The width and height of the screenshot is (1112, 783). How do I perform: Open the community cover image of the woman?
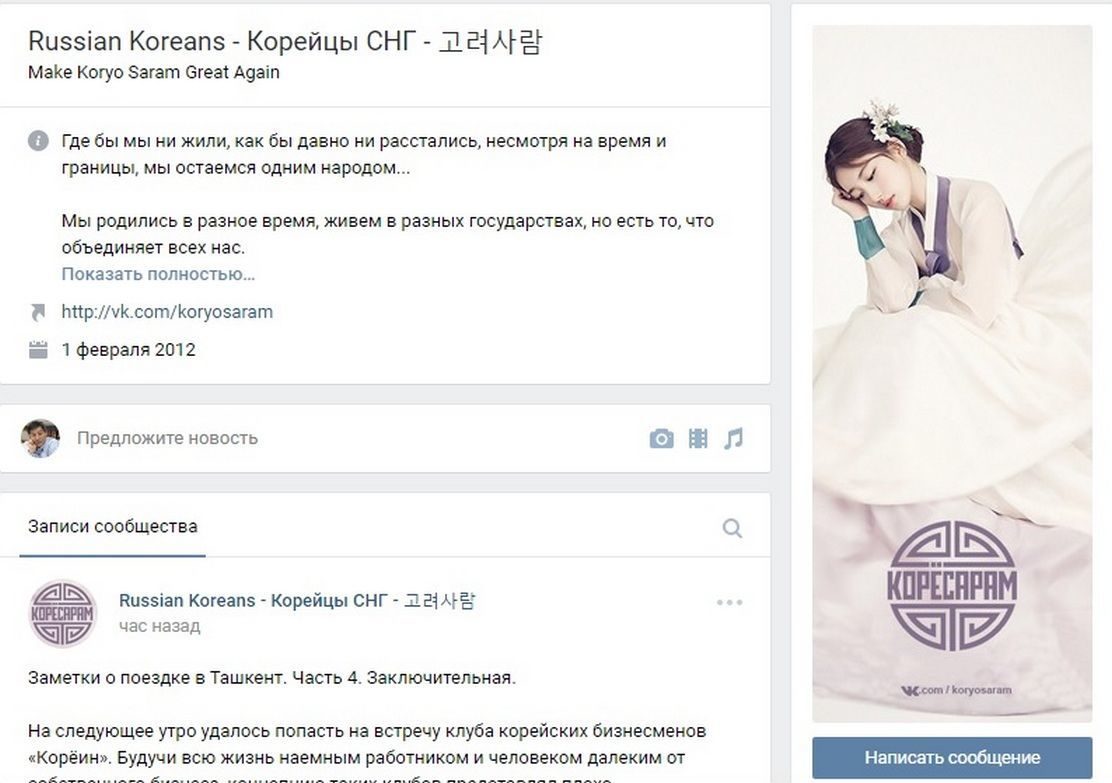click(x=952, y=374)
